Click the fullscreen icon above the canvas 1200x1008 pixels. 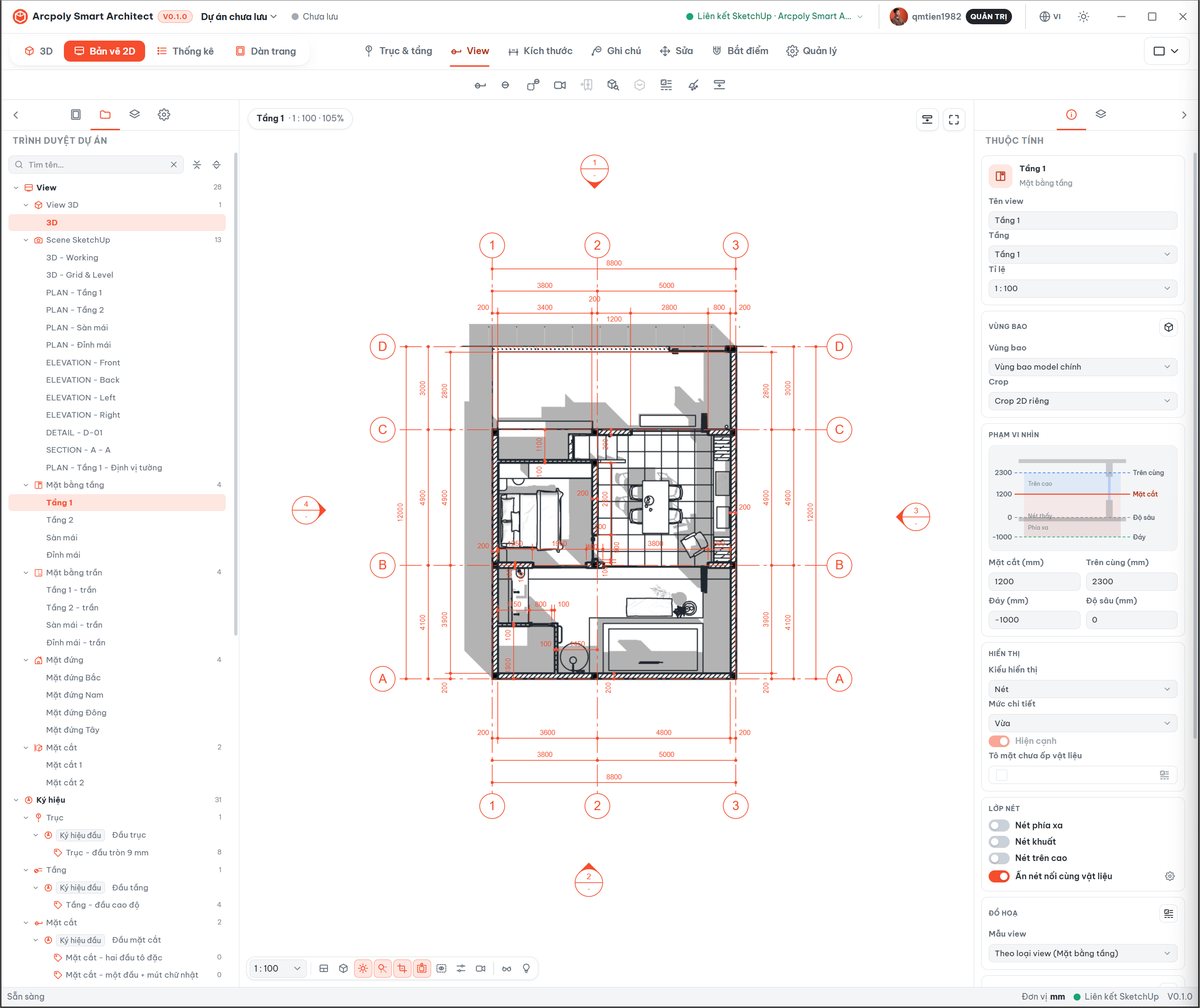point(955,120)
